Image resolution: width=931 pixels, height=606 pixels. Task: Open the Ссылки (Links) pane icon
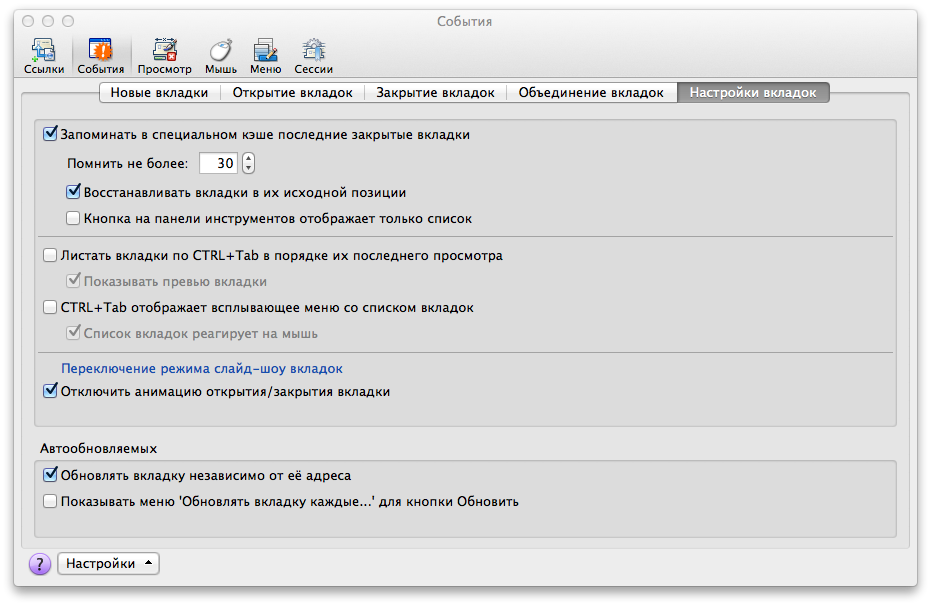click(x=44, y=56)
